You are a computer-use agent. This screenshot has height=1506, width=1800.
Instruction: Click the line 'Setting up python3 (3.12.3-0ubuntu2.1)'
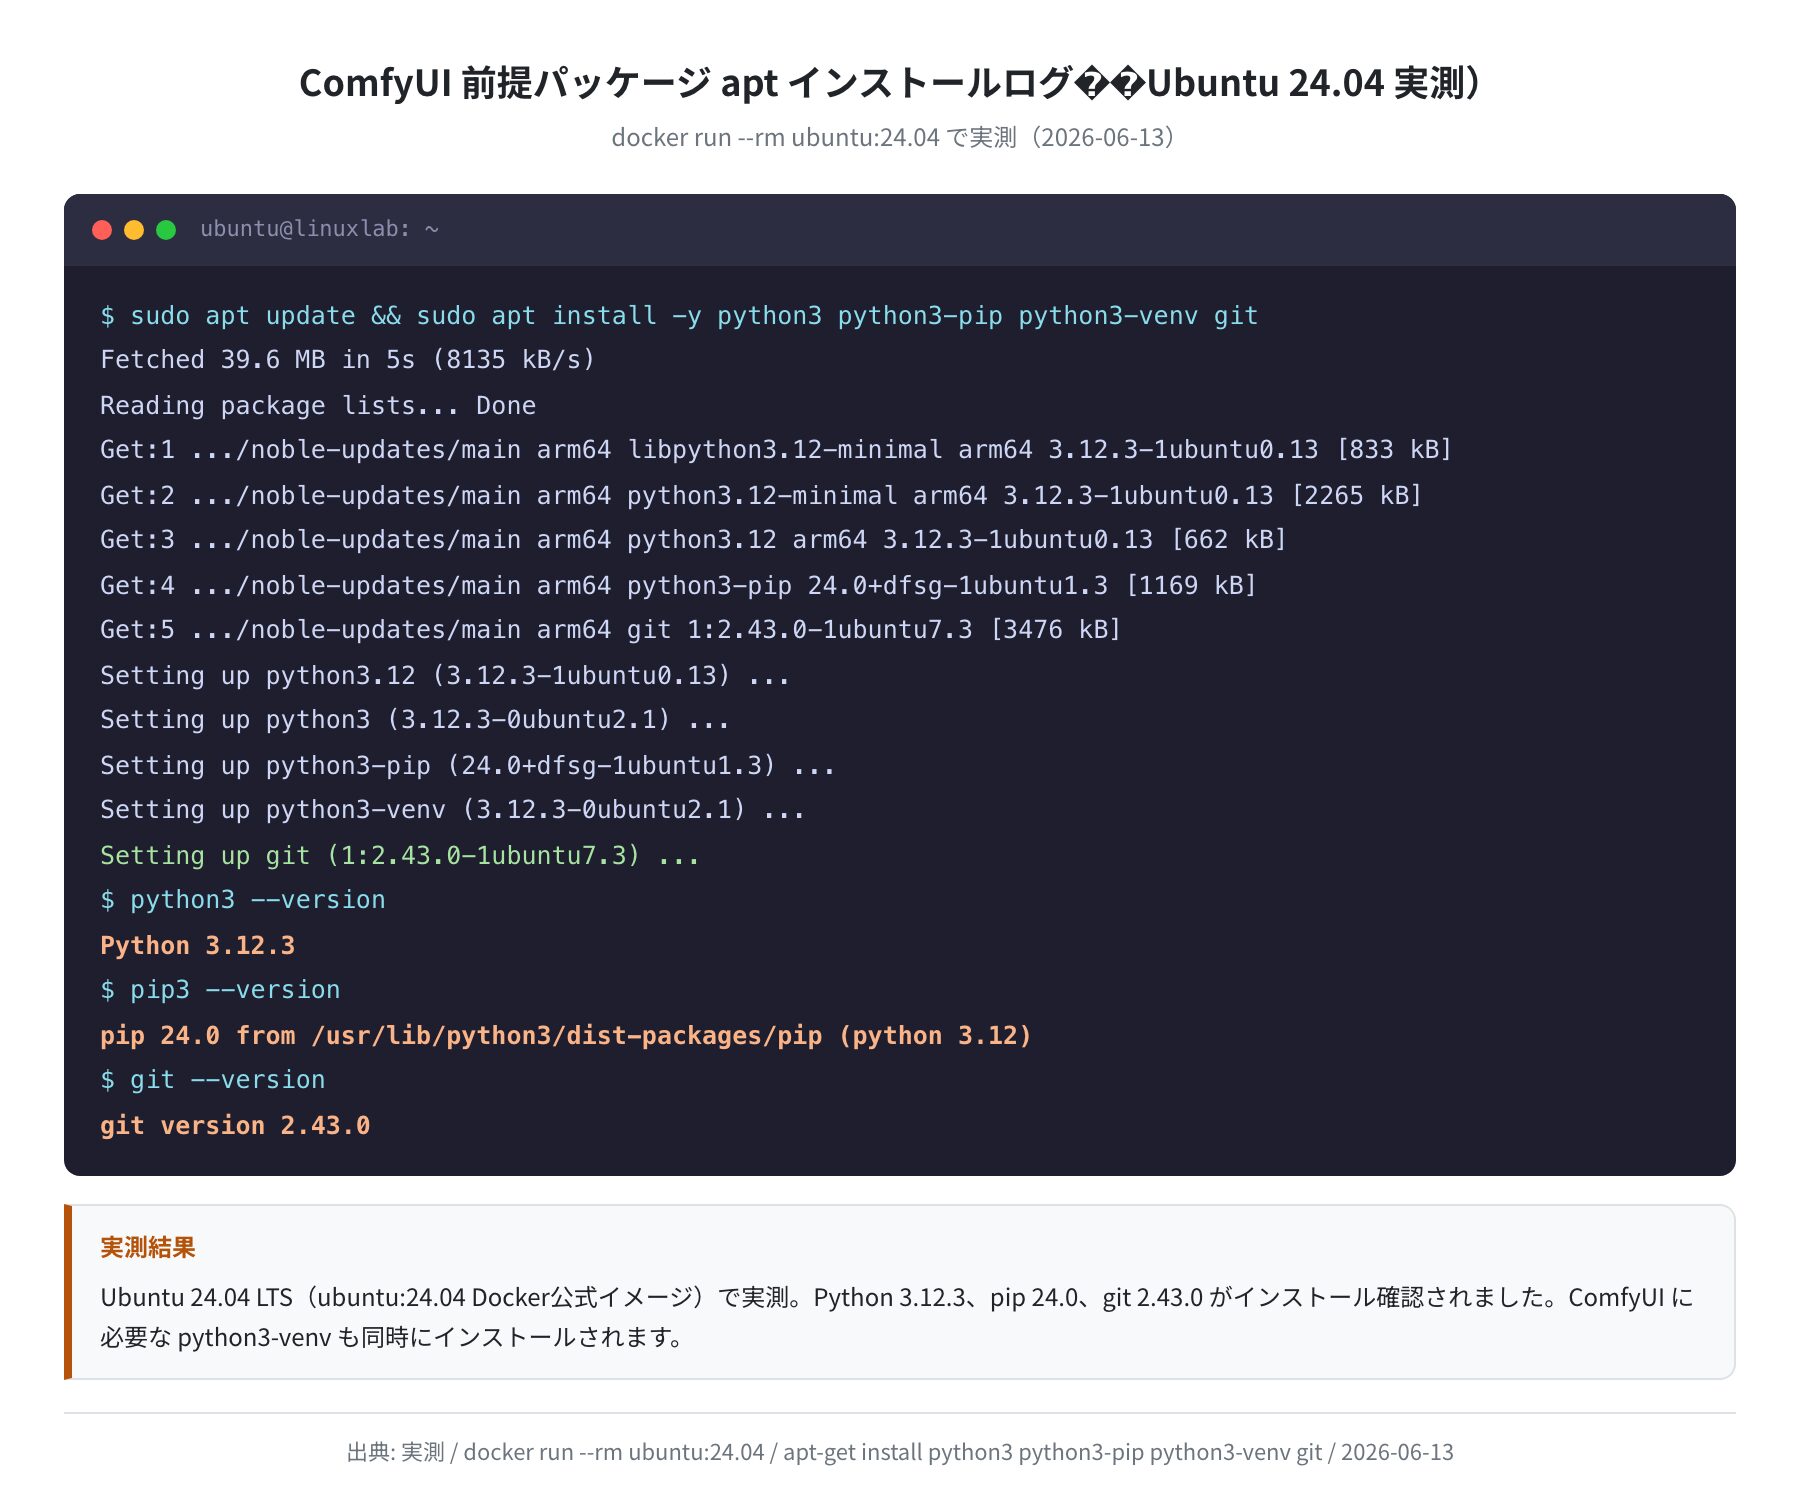pyautogui.click(x=415, y=720)
